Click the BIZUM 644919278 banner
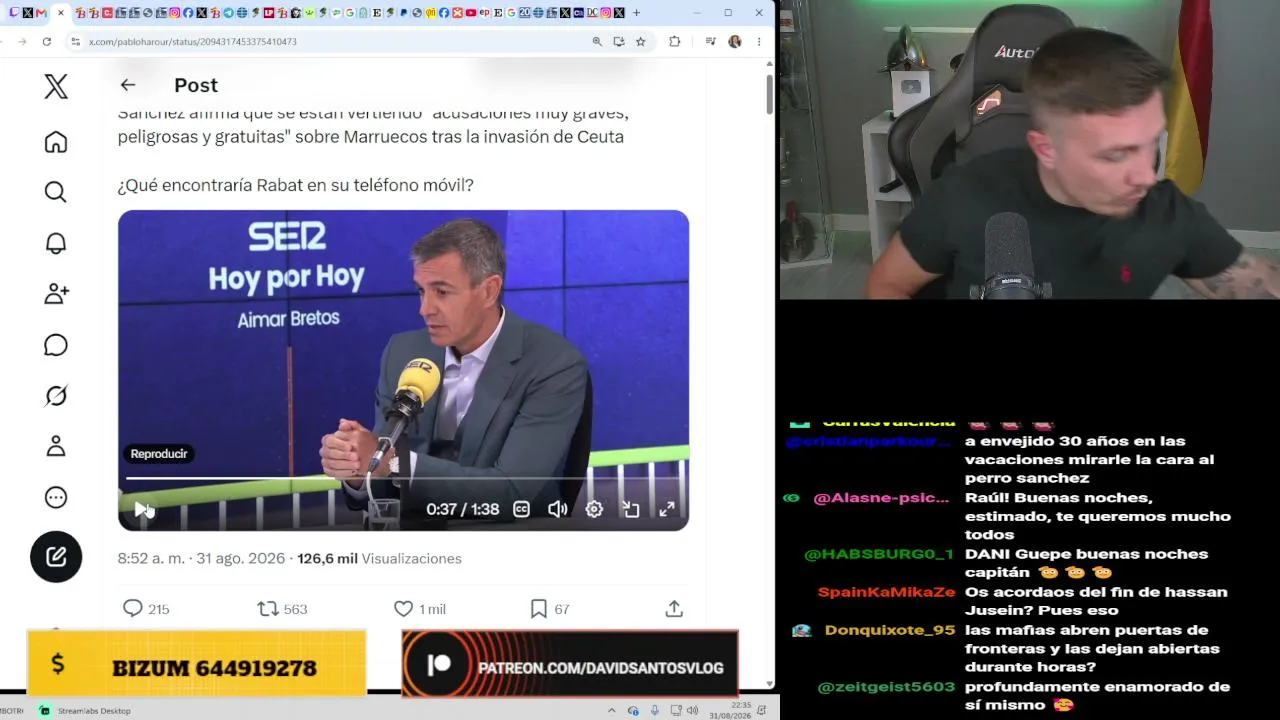The image size is (1280, 720). click(x=196, y=663)
